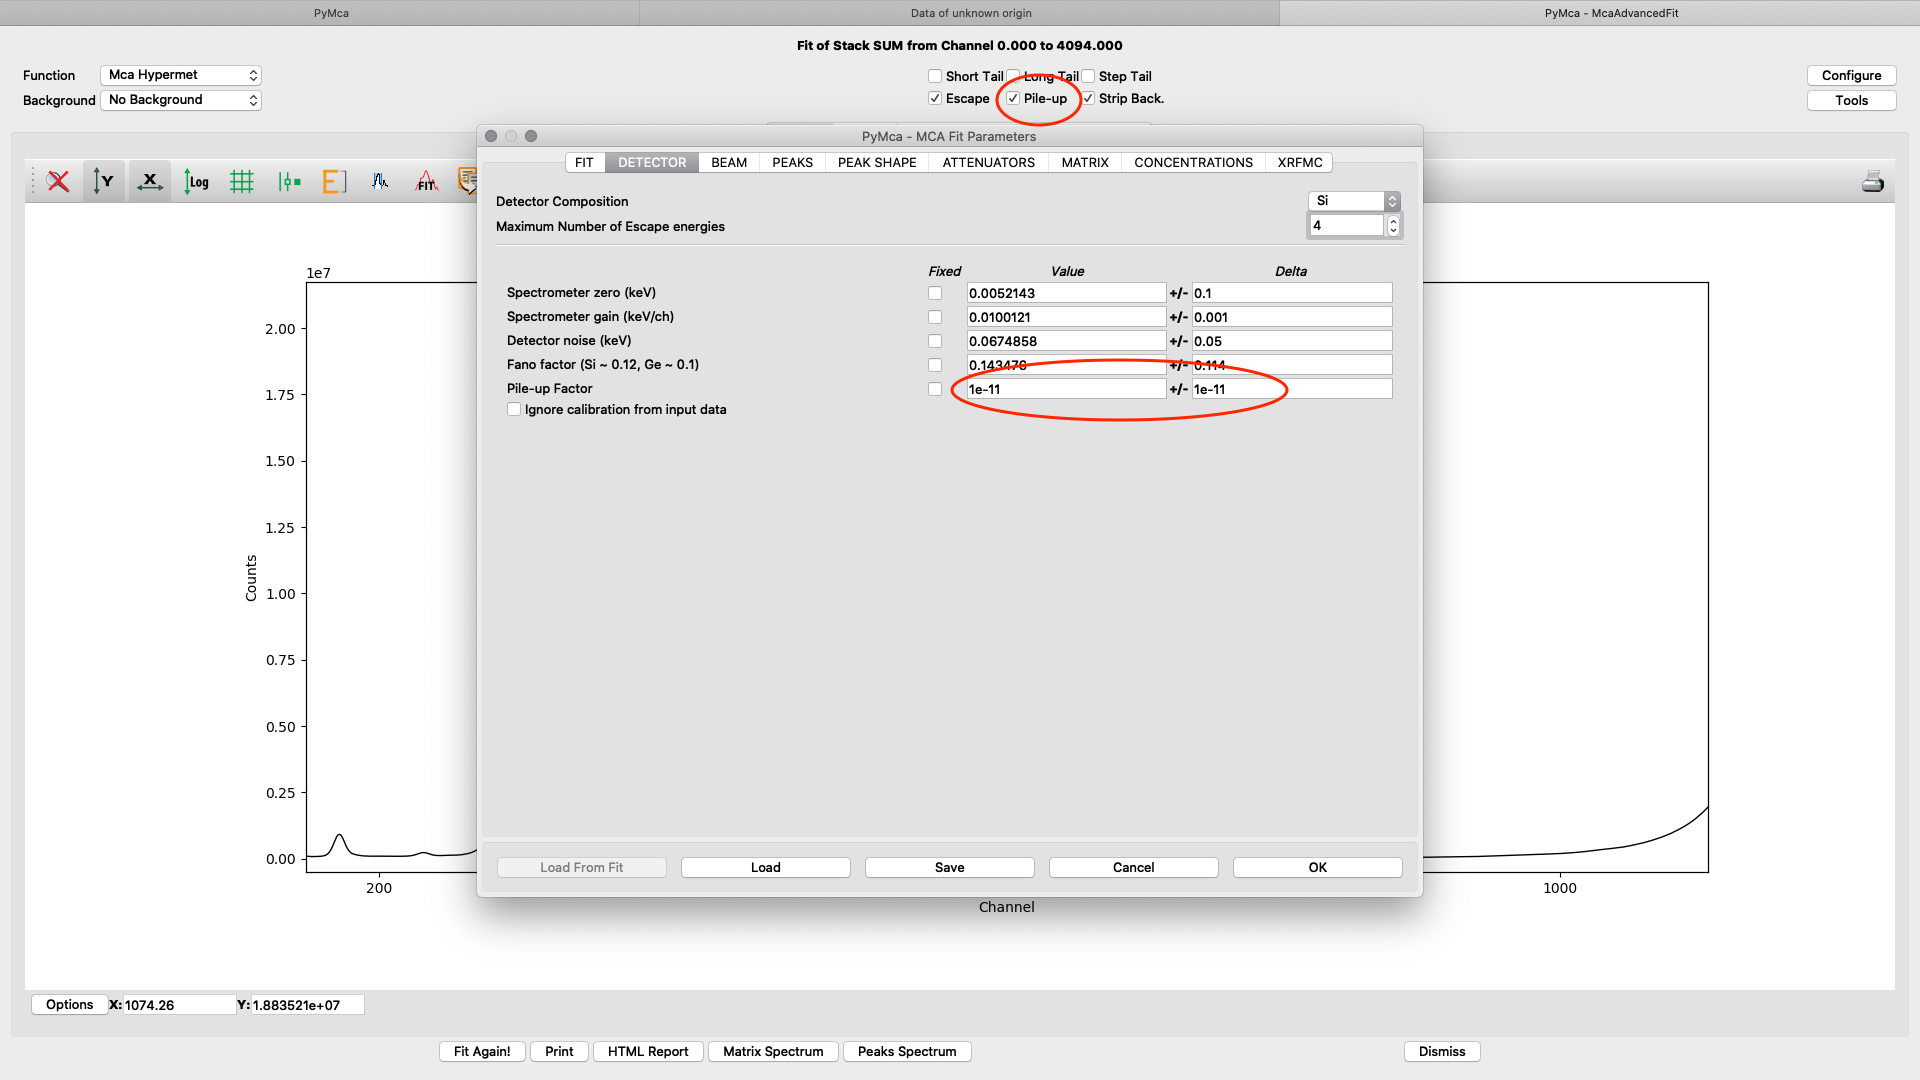
Task: Click the Spectrometer gain value field
Action: point(1066,317)
